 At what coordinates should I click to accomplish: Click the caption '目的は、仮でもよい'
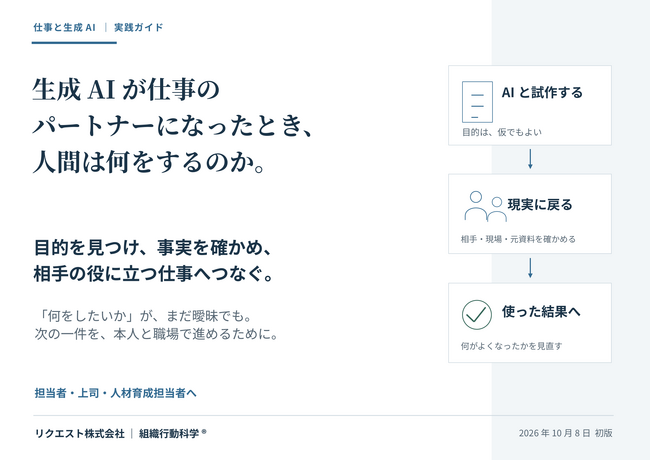[x=502, y=132]
